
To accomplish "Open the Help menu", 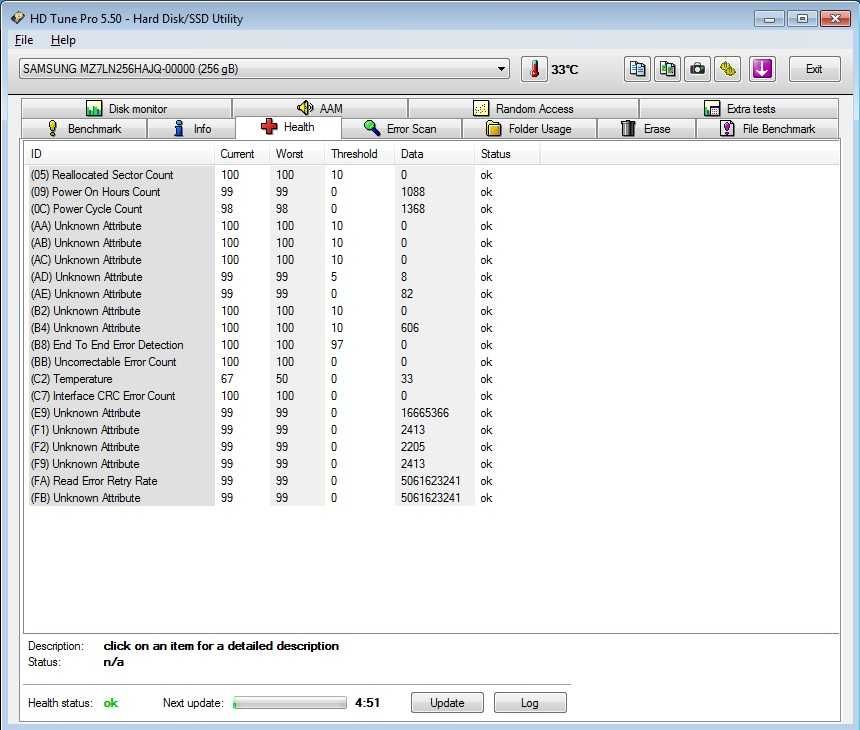I will (63, 40).
